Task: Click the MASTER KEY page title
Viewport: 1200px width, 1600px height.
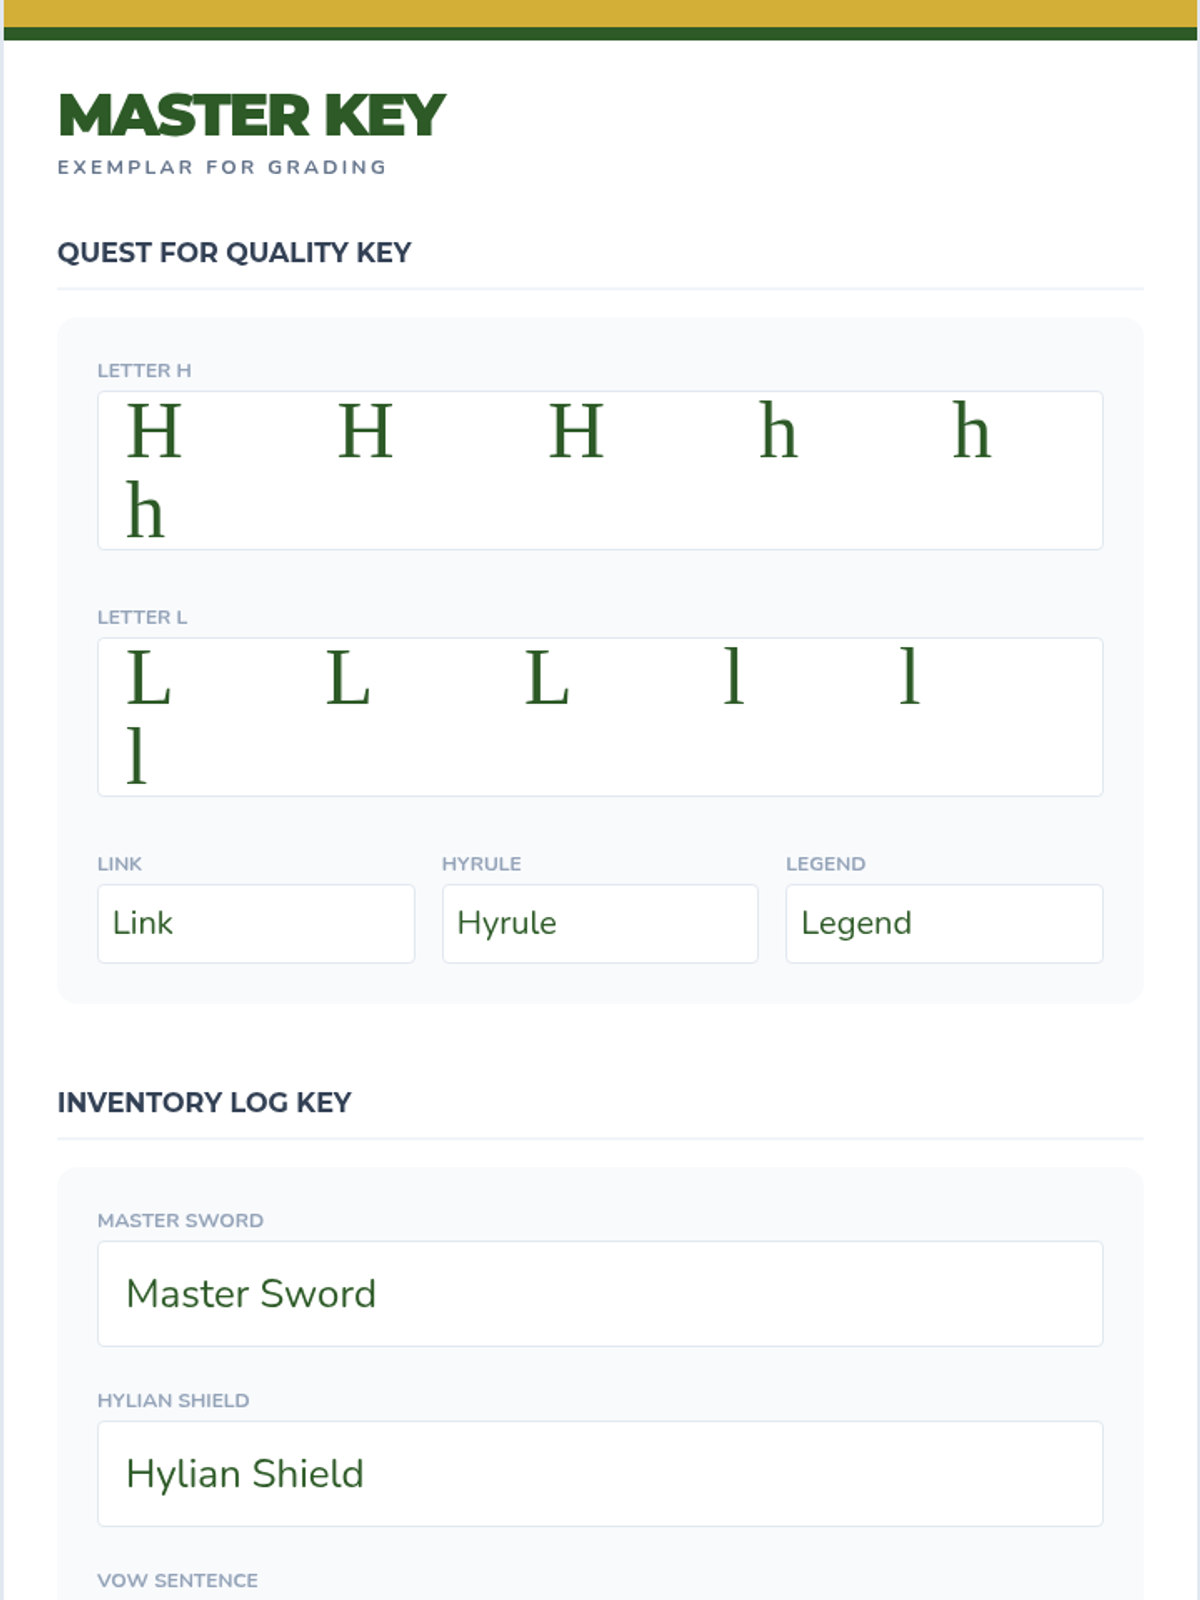Action: [x=252, y=115]
